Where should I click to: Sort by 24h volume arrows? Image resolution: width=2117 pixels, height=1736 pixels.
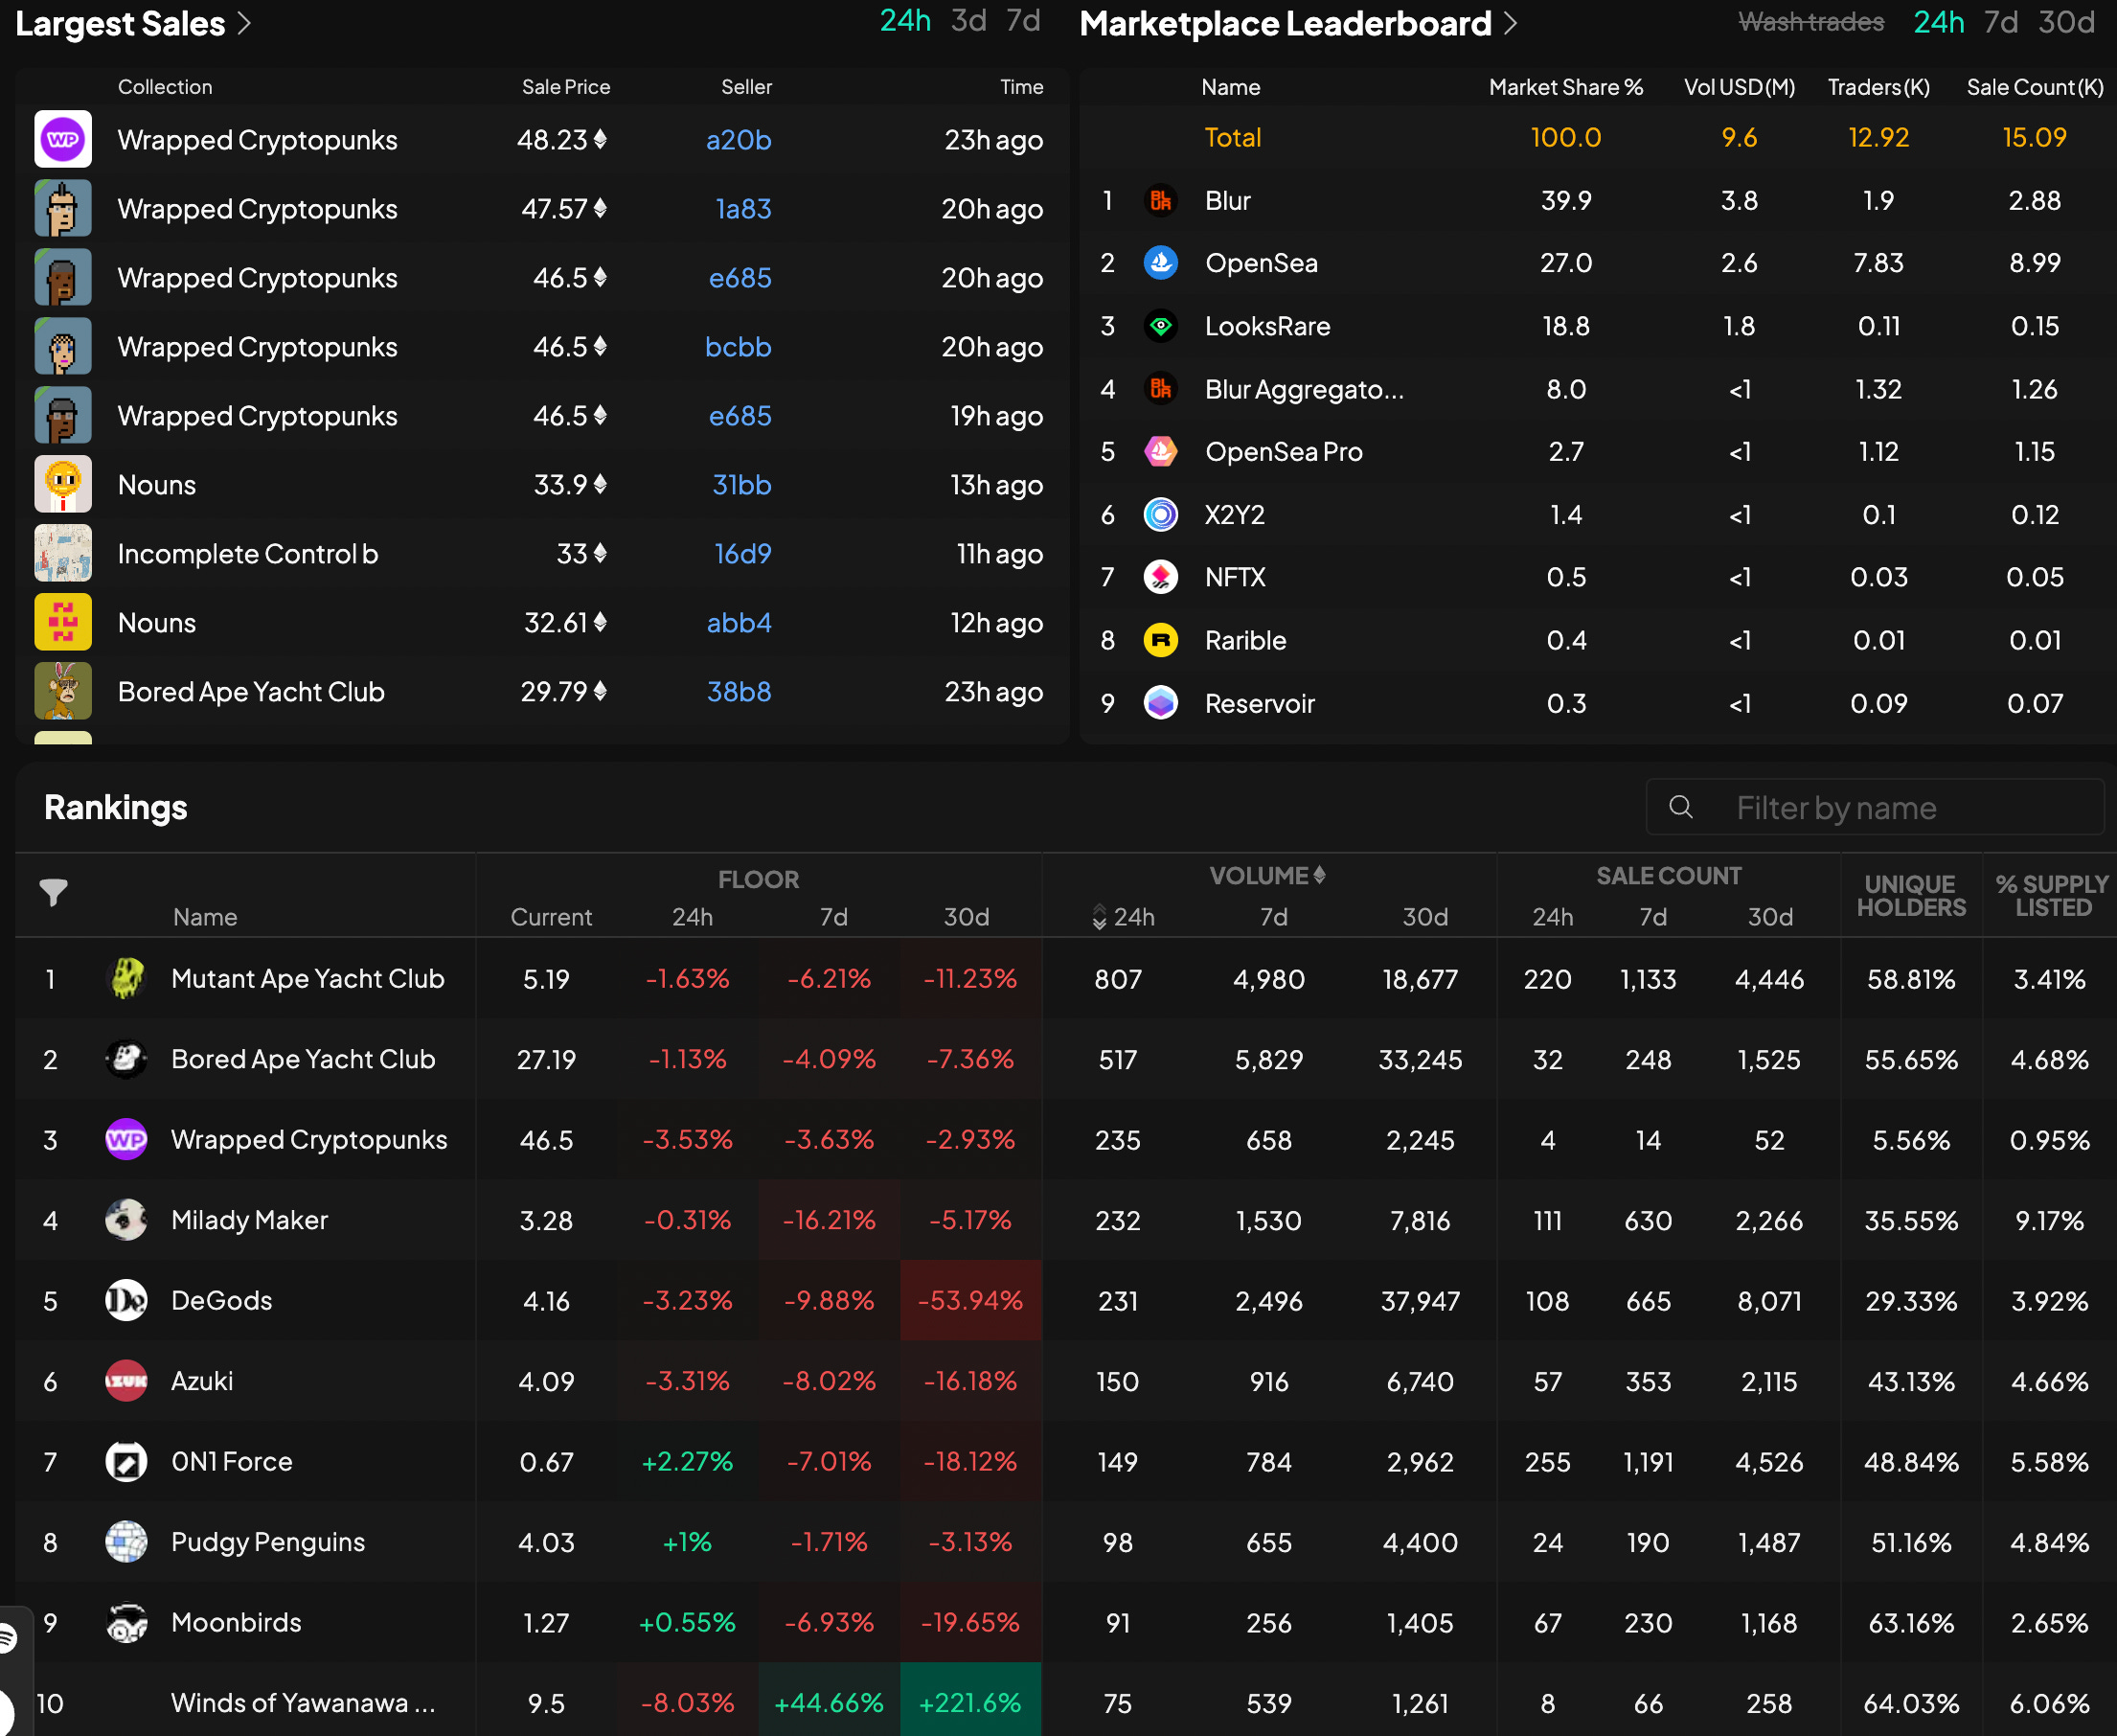[1099, 917]
